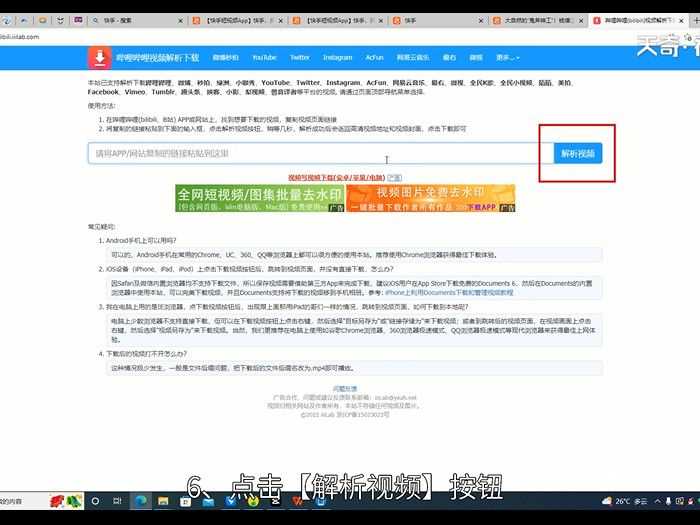The image size is (700, 525).
Task: Click the red download logo icon
Action: click(x=100, y=58)
